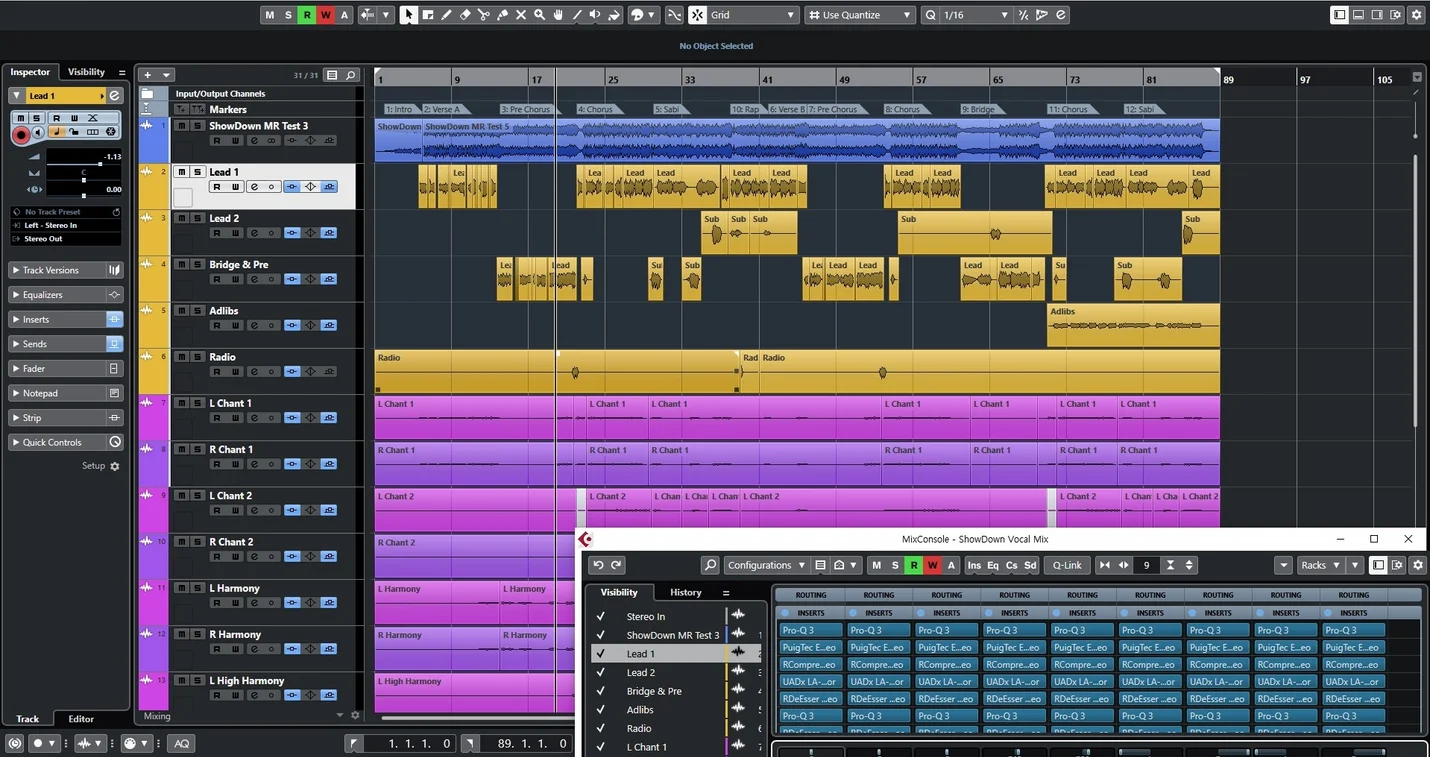Select the Split scissors tool
This screenshot has width=1430, height=757.
(x=484, y=15)
